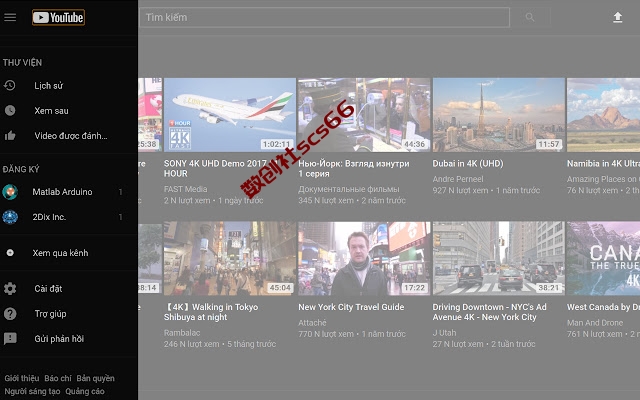Open the West Canada video thumbnail
The height and width of the screenshot is (400, 640).
603,258
